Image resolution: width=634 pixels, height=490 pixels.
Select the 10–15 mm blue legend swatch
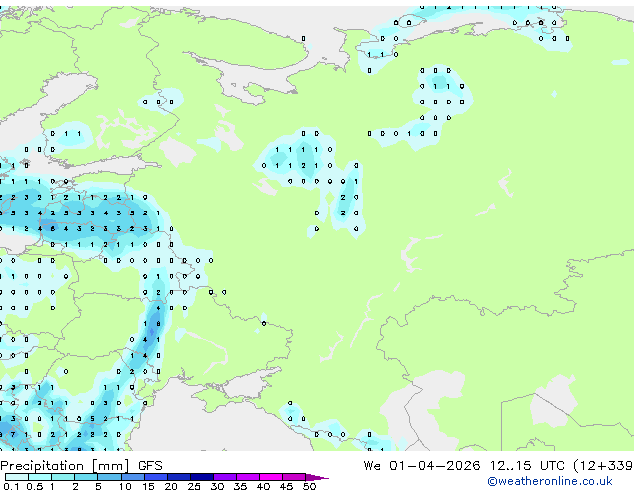pyautogui.click(x=132, y=477)
